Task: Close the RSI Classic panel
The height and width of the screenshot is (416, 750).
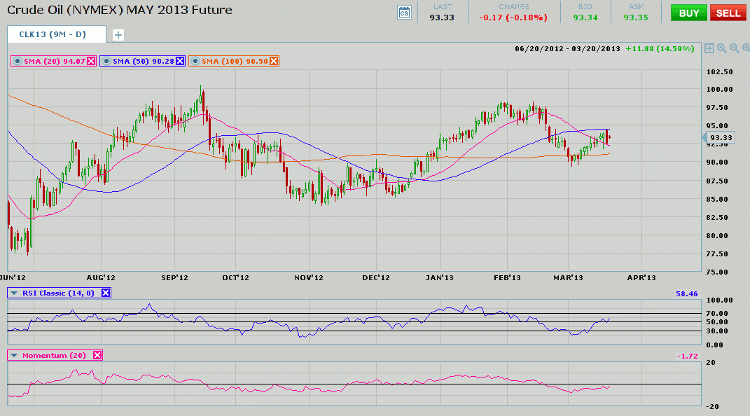Action: (x=106, y=292)
